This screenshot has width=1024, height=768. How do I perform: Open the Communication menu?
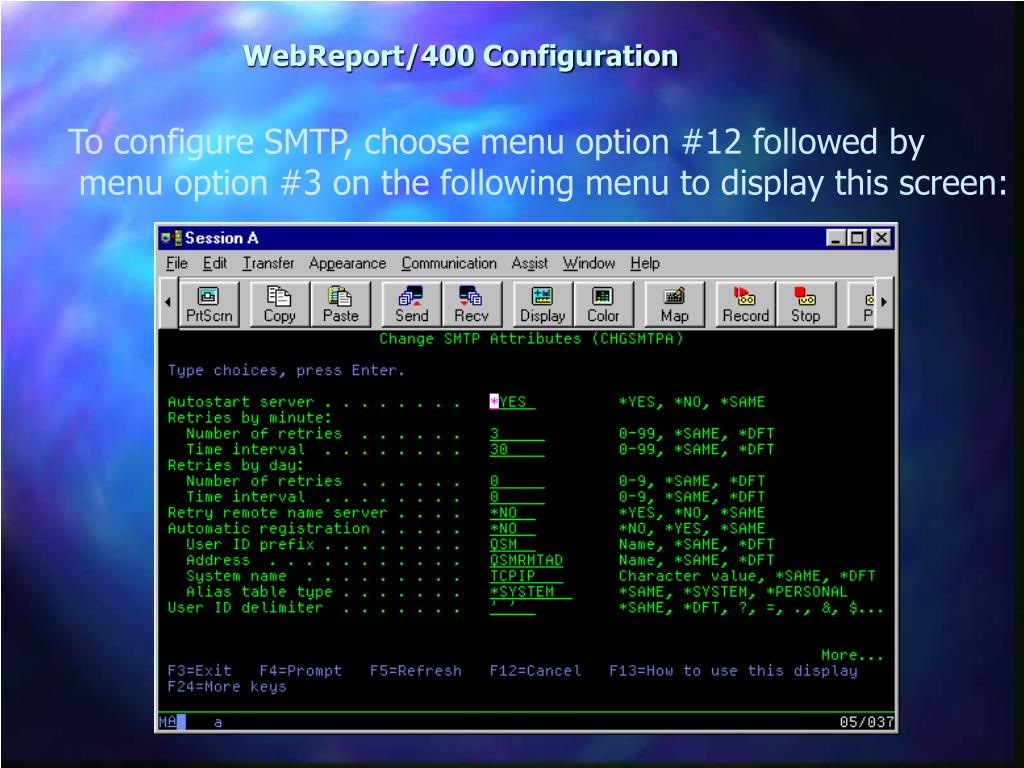click(449, 263)
